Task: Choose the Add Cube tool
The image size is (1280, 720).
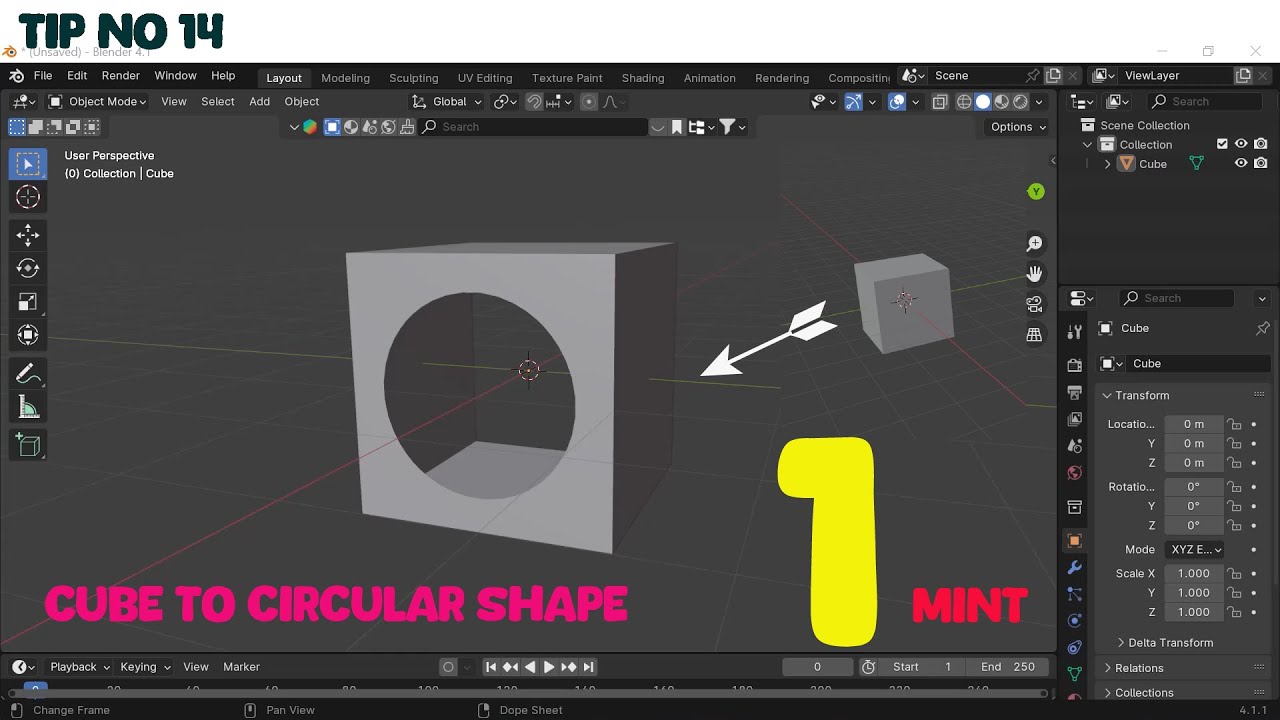Action: pos(28,445)
